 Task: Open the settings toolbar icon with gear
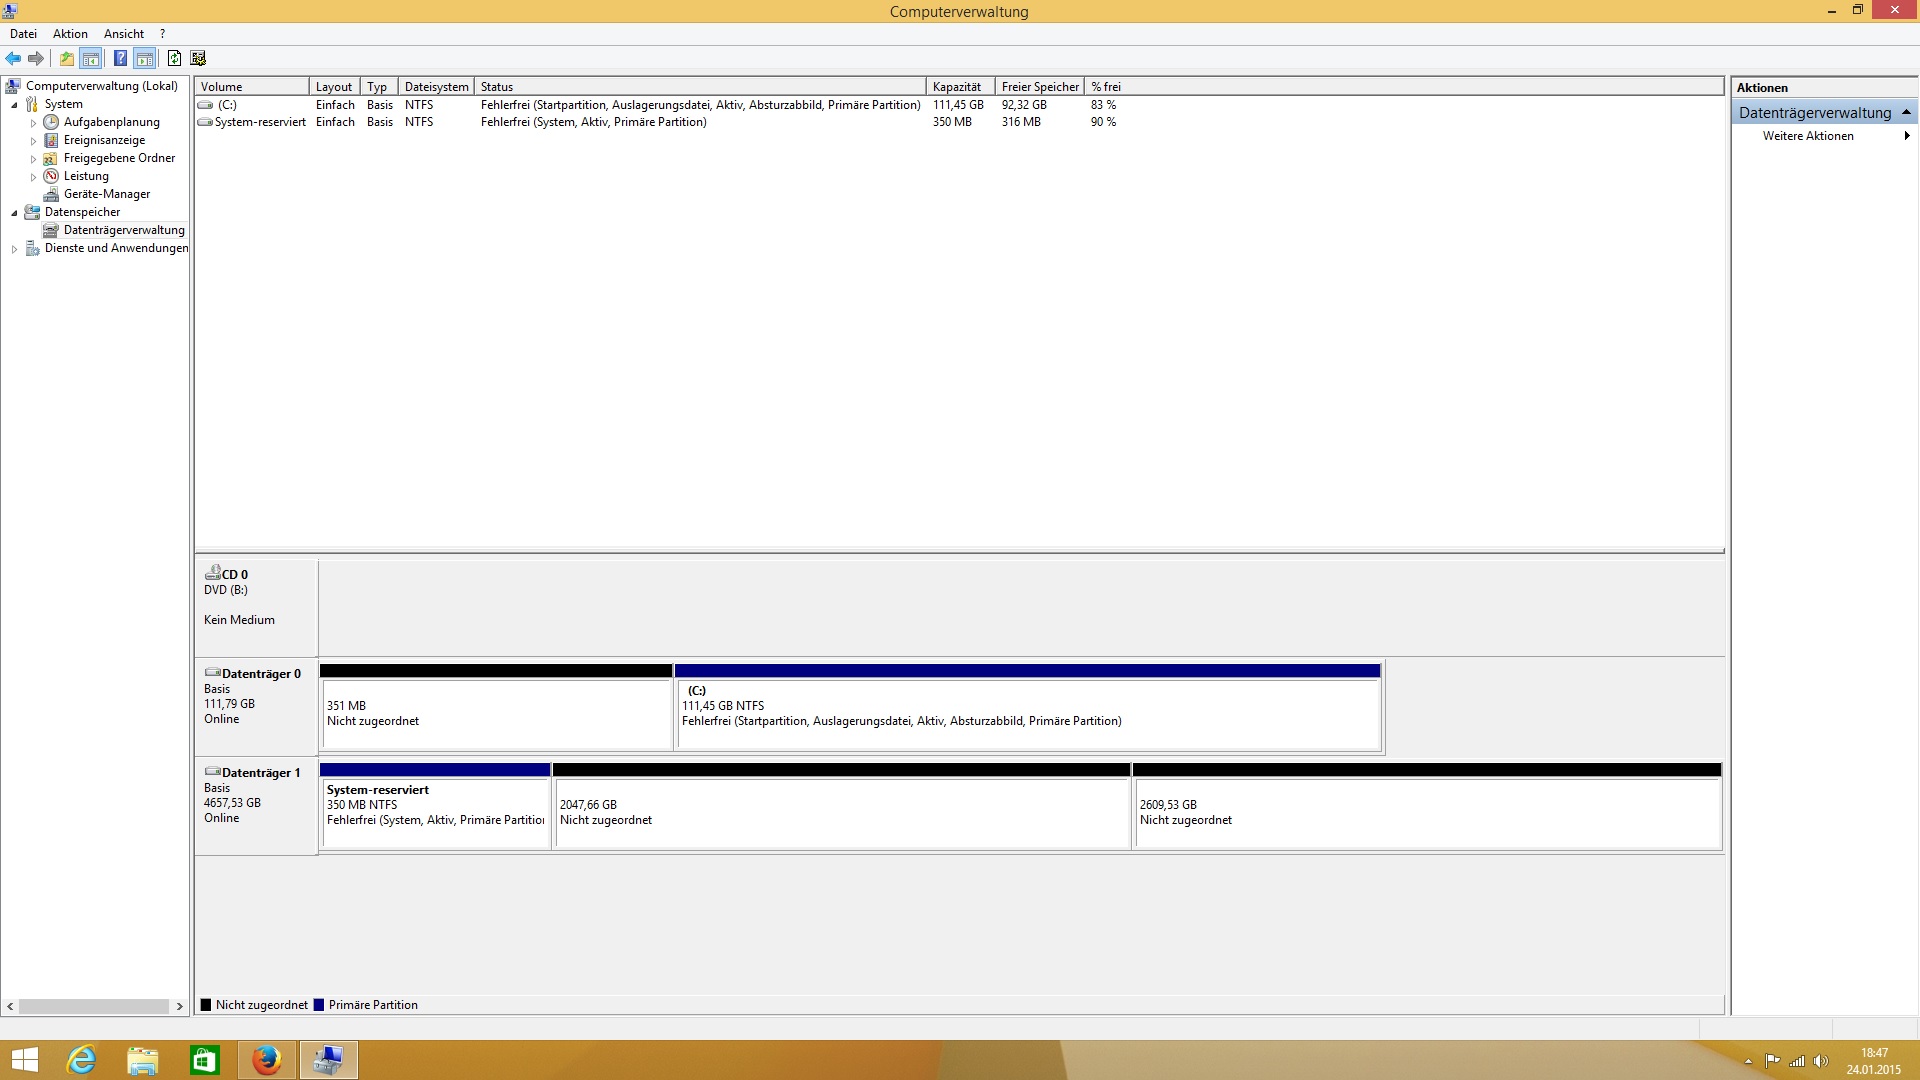coord(198,58)
